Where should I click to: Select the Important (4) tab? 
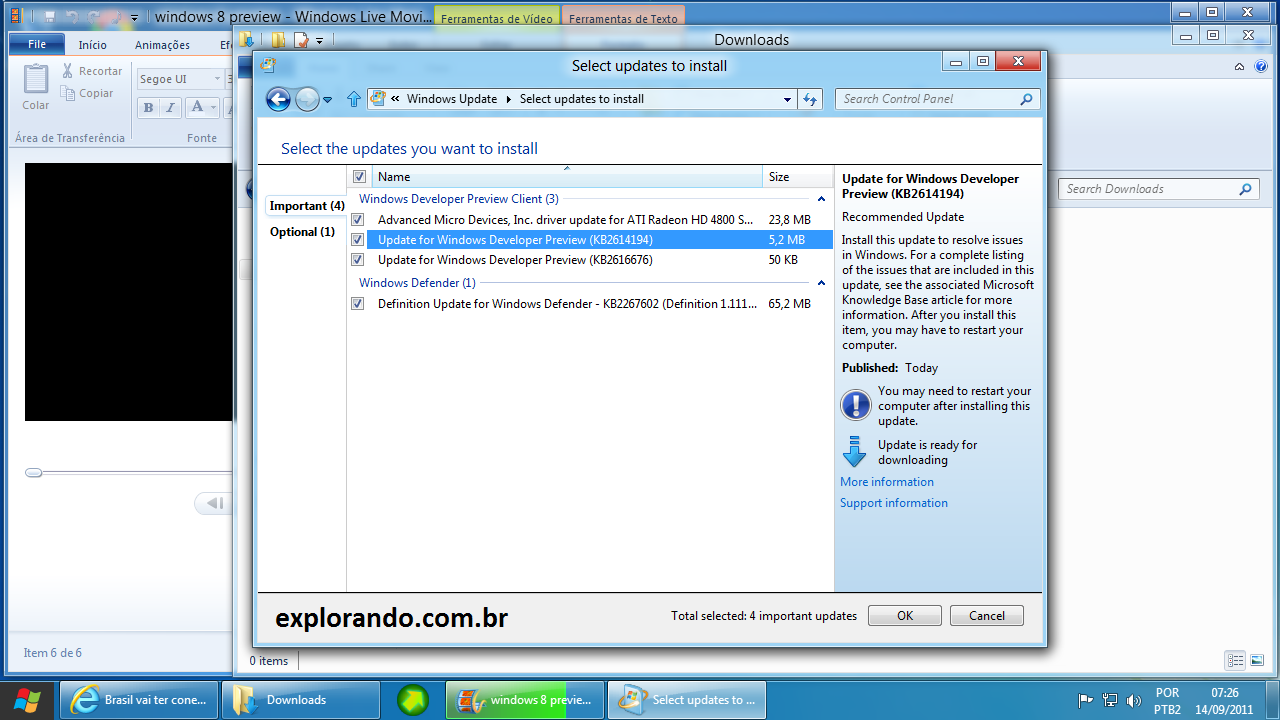(x=307, y=205)
